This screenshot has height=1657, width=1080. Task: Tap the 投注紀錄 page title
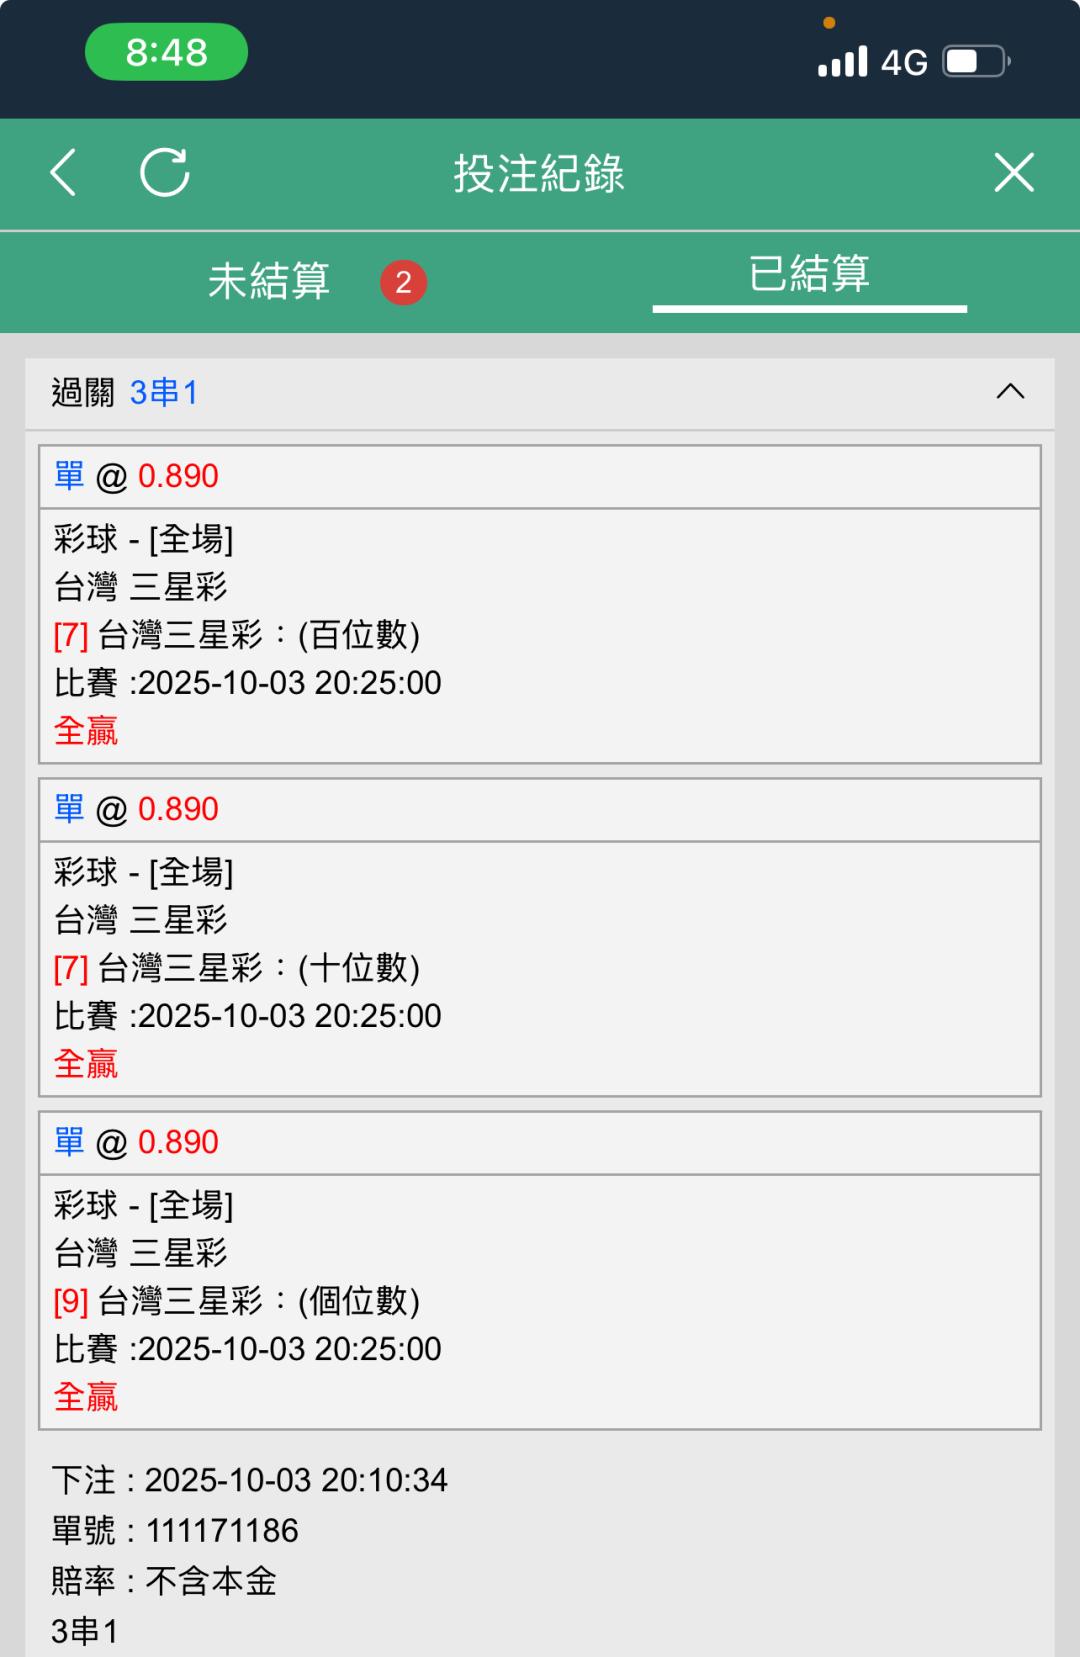(x=539, y=173)
